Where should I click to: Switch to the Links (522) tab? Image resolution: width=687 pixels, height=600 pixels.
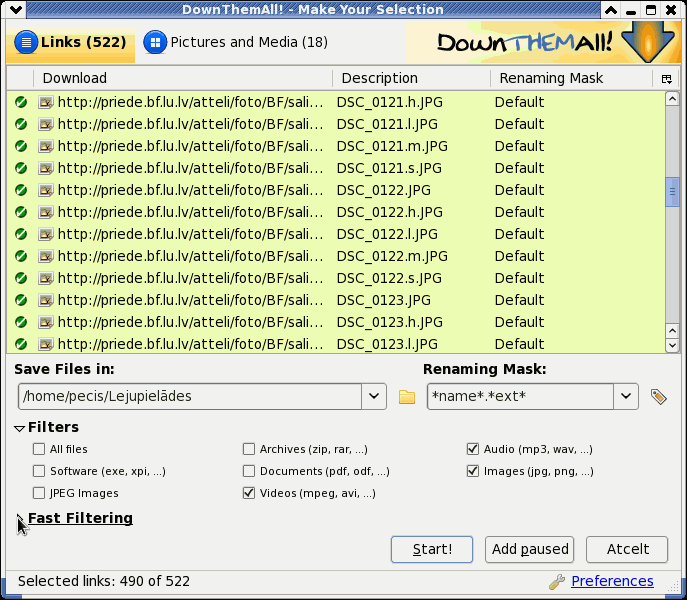pos(71,43)
